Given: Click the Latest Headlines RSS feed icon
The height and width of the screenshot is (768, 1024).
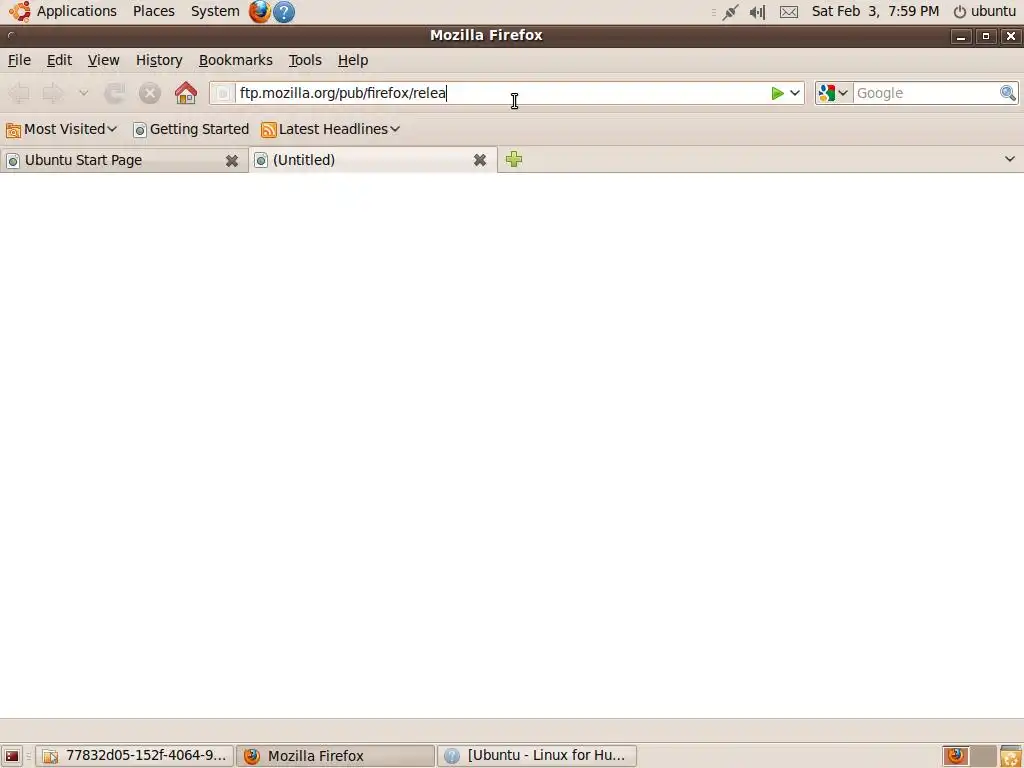Looking at the screenshot, I should [268, 129].
